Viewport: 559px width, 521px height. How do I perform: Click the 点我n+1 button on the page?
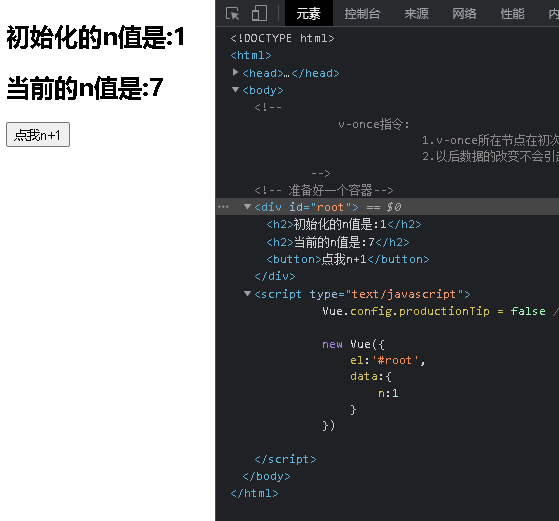click(38, 135)
